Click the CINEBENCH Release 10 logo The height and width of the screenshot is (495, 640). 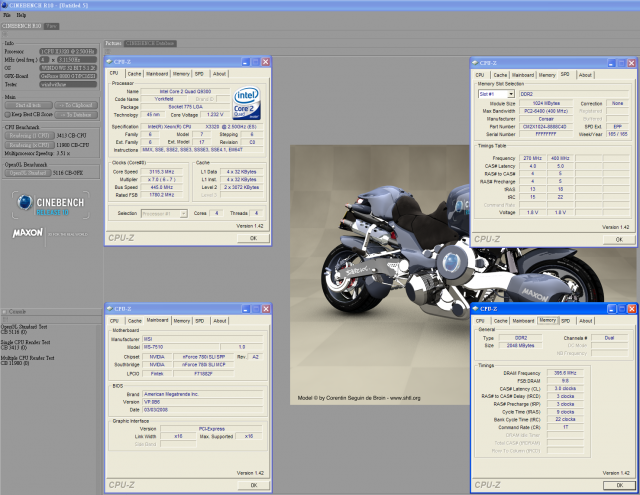[x=51, y=205]
